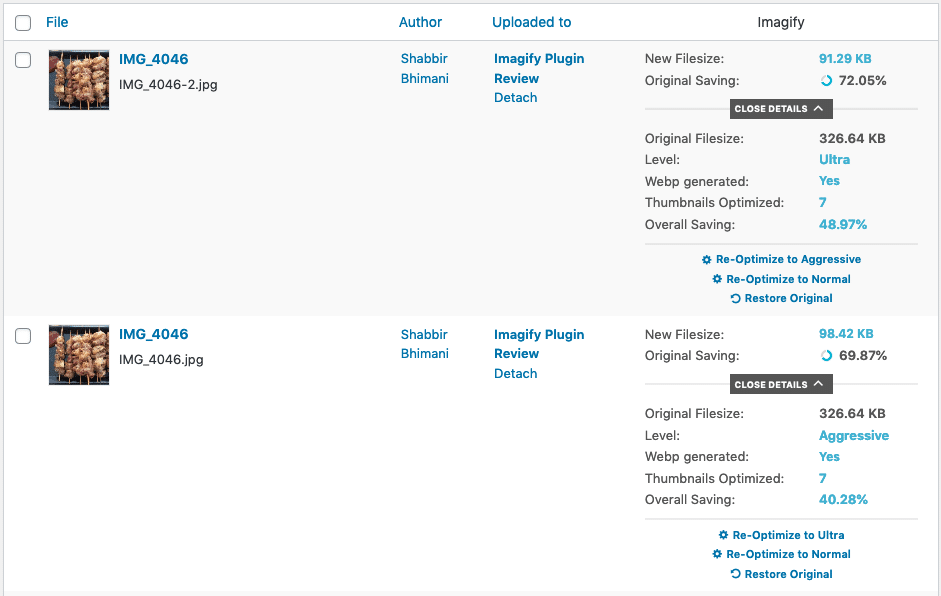The height and width of the screenshot is (596, 941).
Task: Click gear icon beside first Re-Optimize to Normal
Action: 717,279
